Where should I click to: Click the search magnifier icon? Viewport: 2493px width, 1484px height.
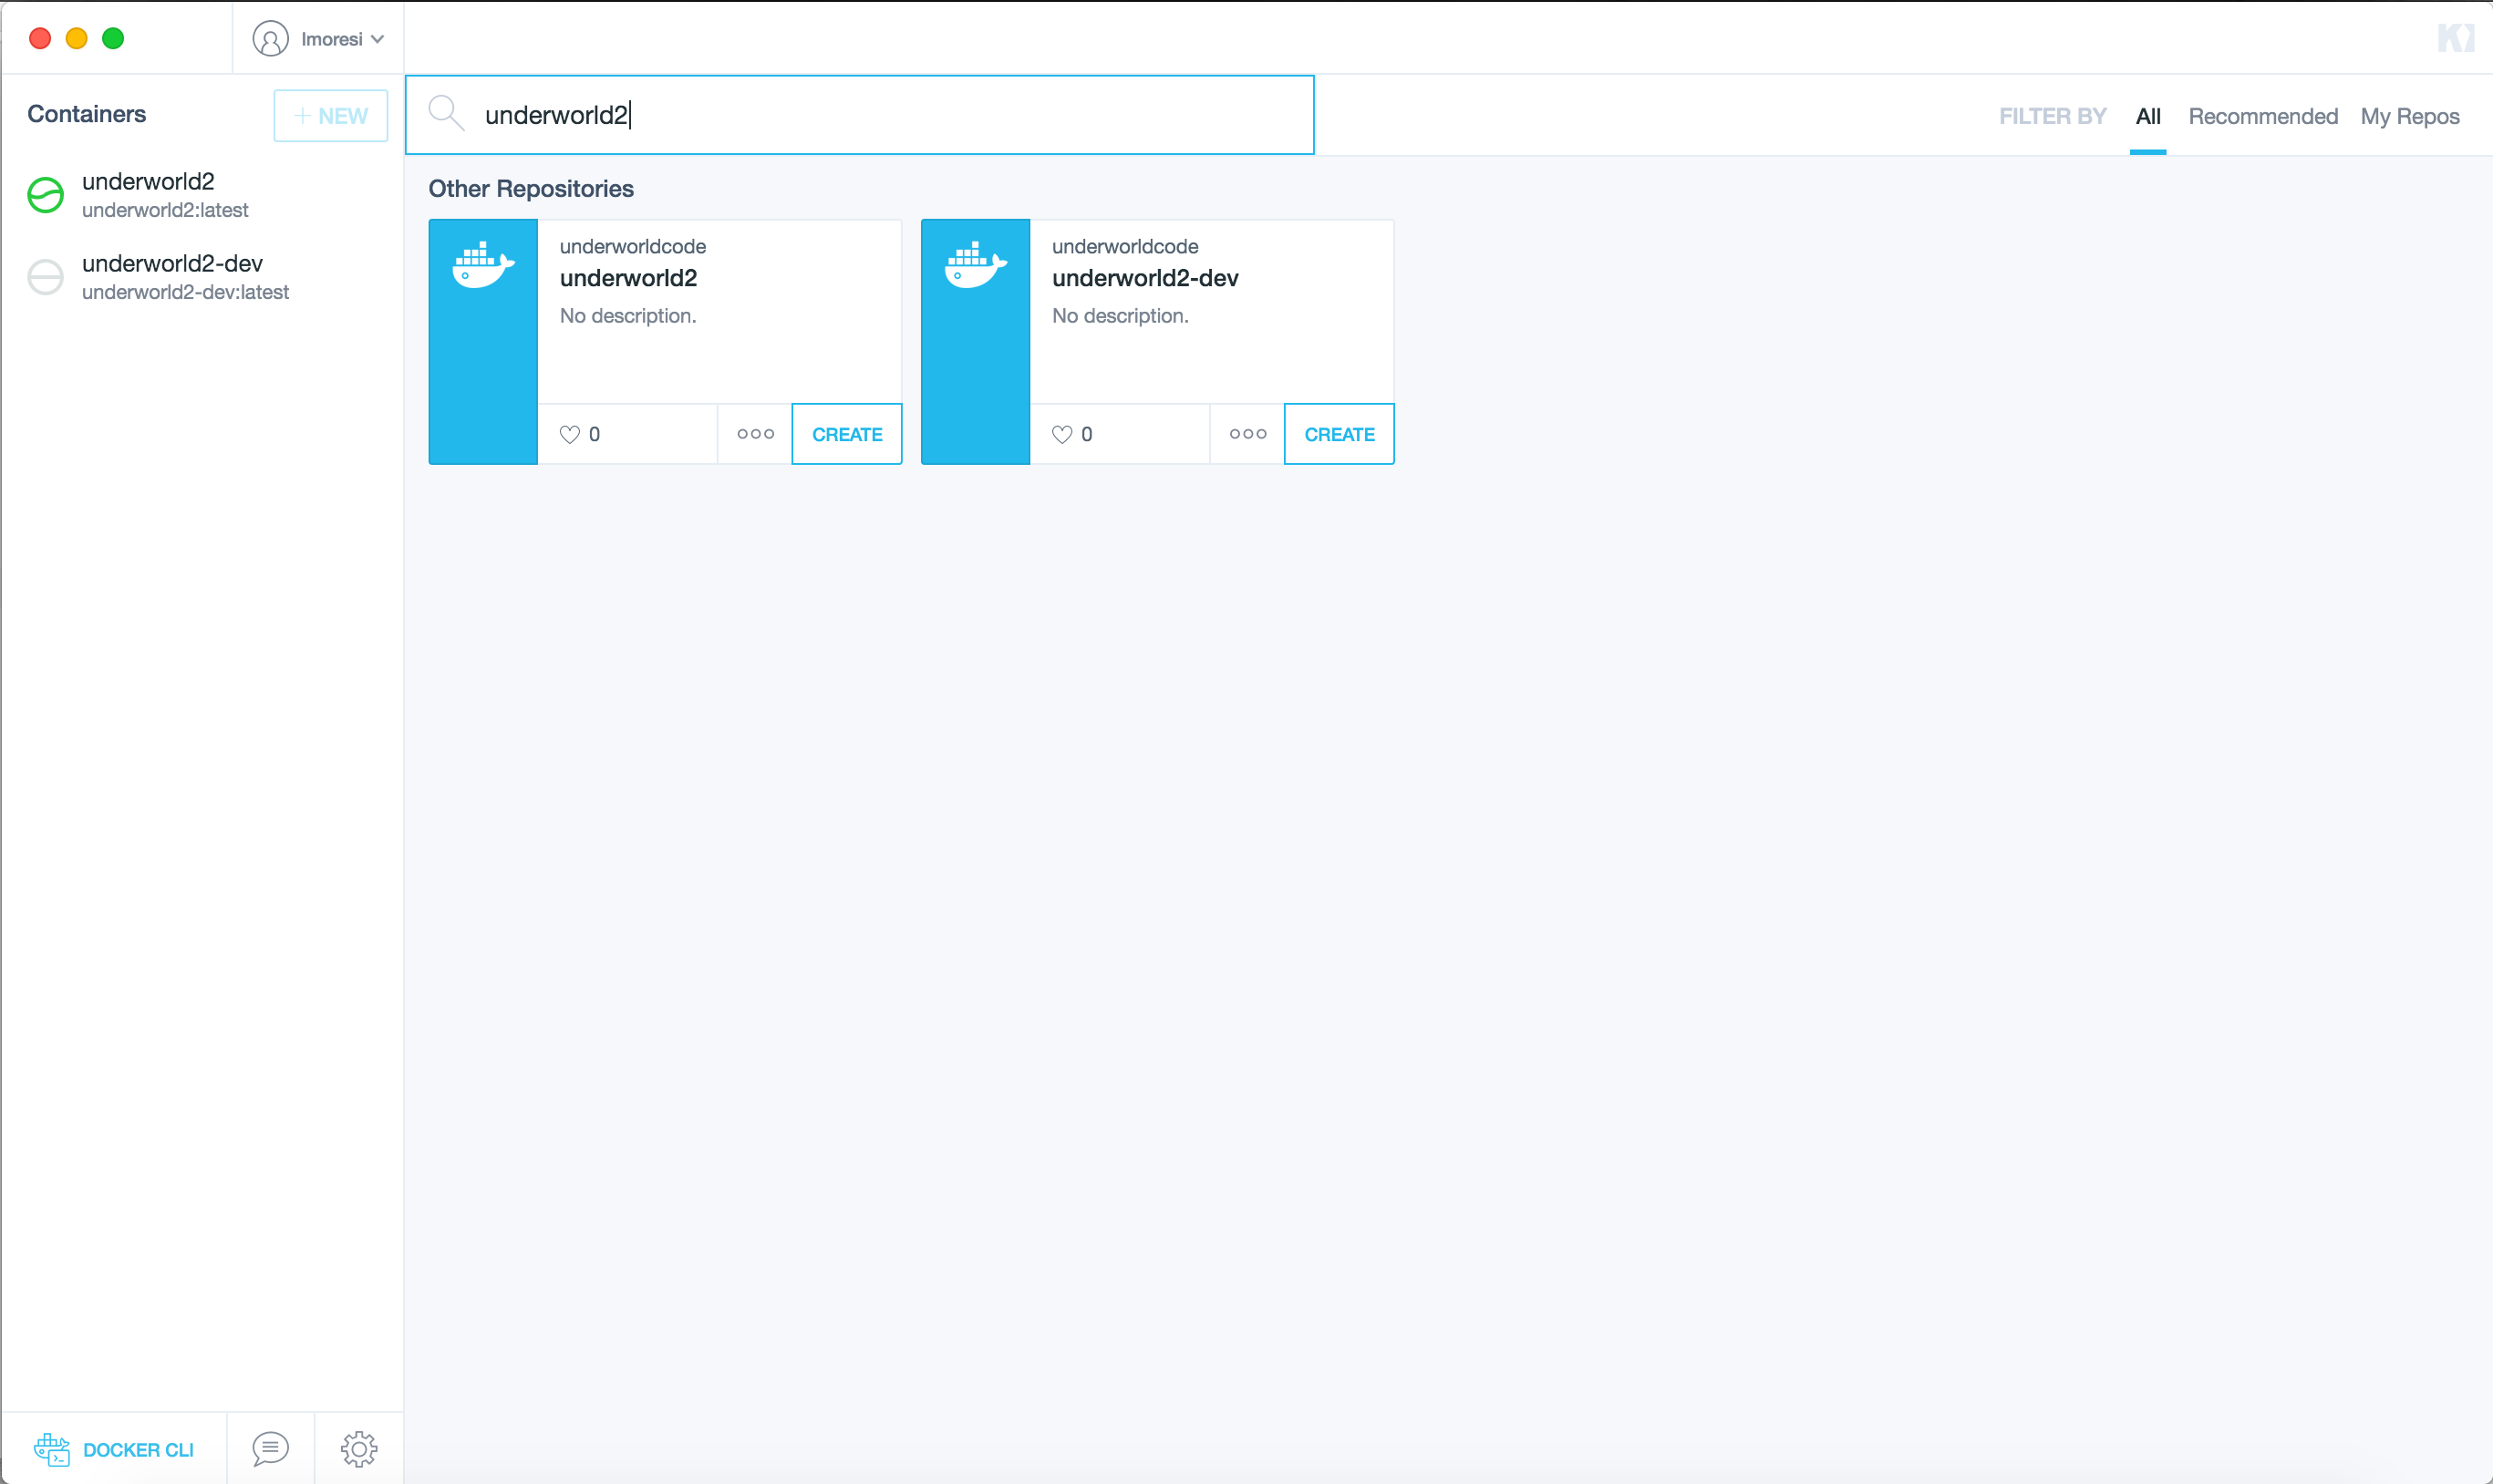(x=446, y=113)
